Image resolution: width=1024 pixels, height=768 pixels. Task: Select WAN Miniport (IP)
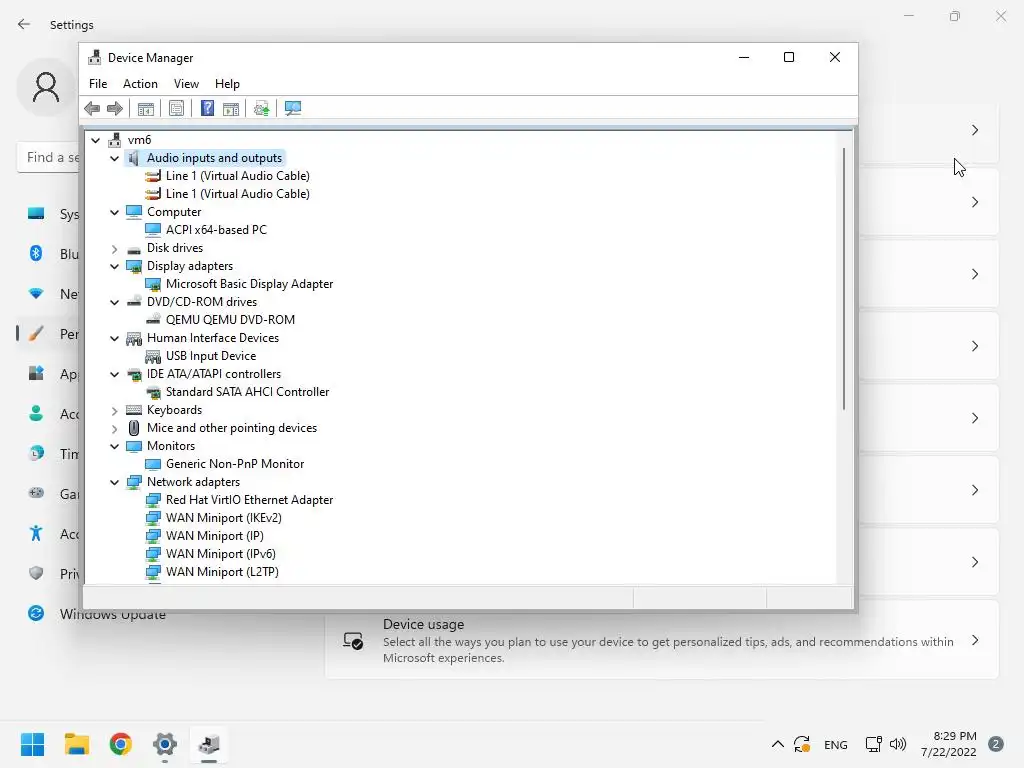(x=215, y=536)
